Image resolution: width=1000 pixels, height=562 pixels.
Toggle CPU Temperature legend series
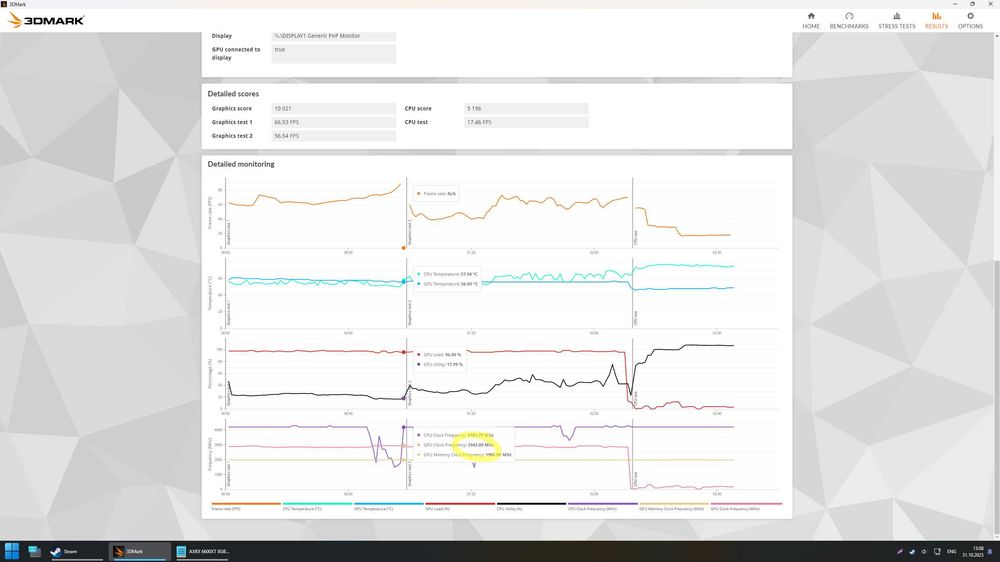pos(317,506)
